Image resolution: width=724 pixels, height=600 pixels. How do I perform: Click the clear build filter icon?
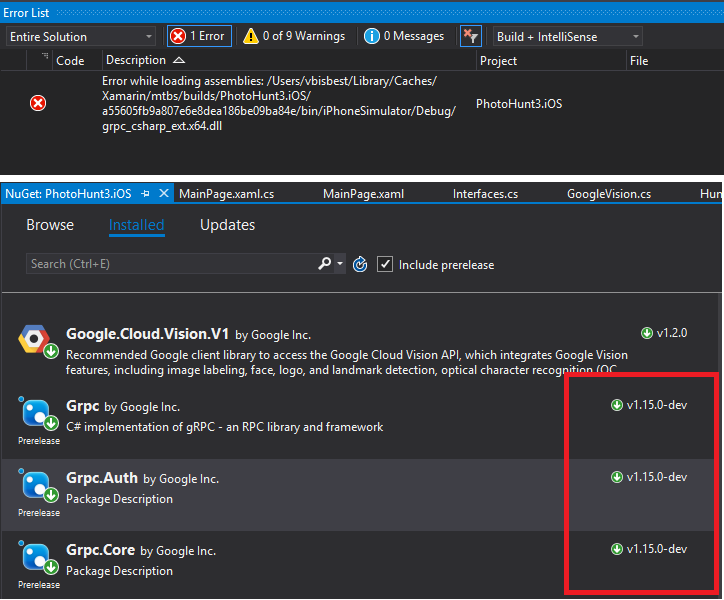pos(471,36)
